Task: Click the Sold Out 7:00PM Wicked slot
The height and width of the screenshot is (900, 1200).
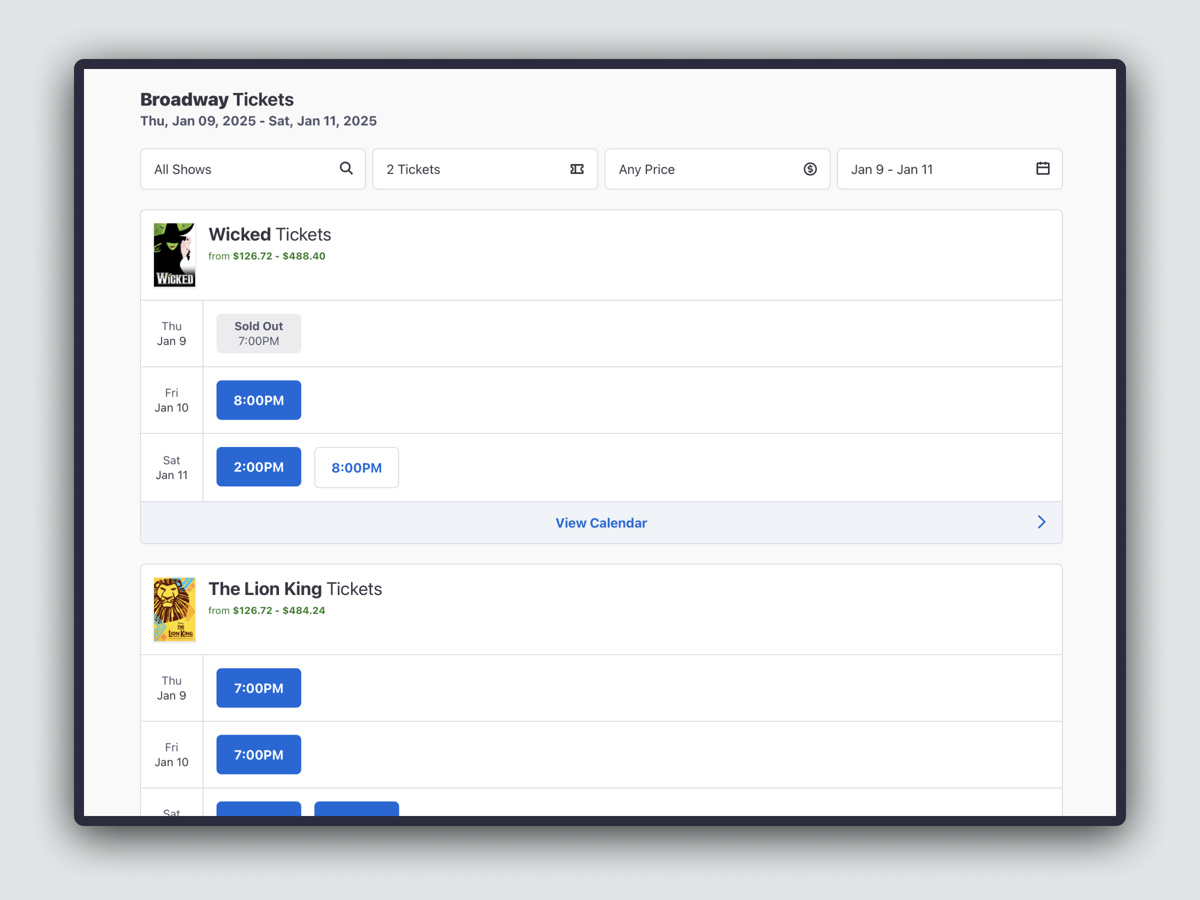Action: point(259,333)
